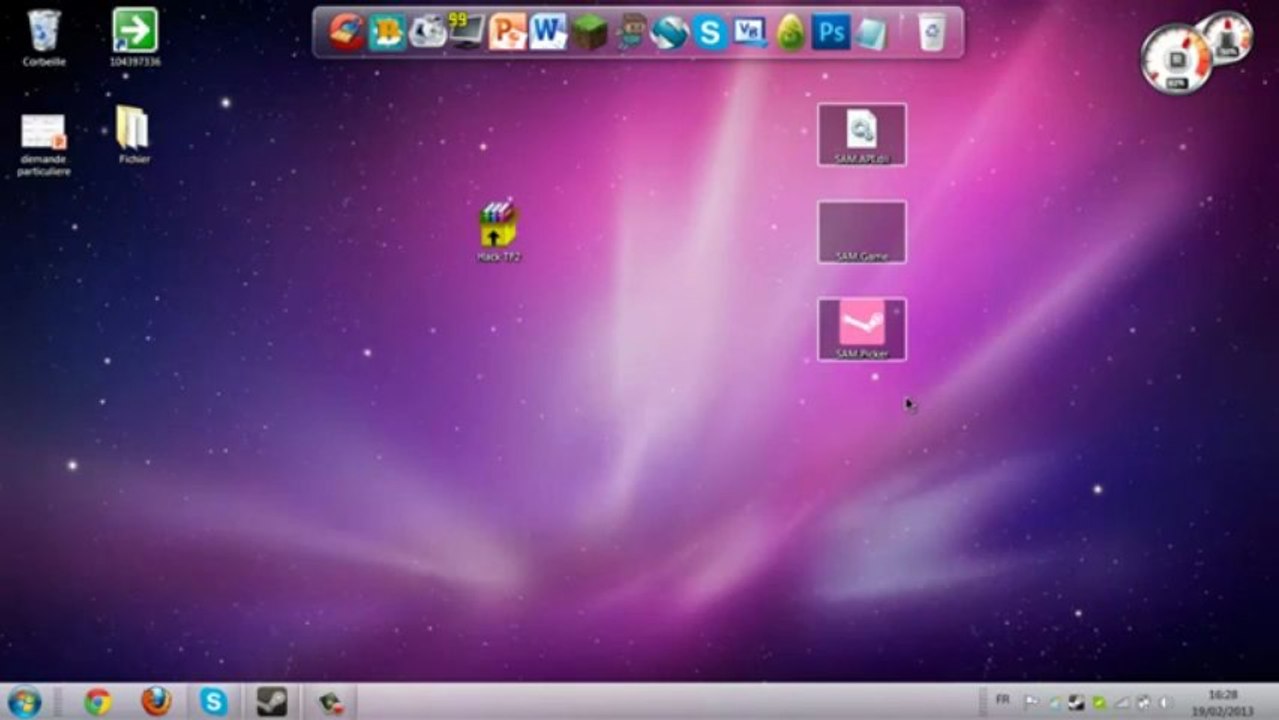1279x720 pixels.
Task: Select the demande particuliere file
Action: [43, 145]
